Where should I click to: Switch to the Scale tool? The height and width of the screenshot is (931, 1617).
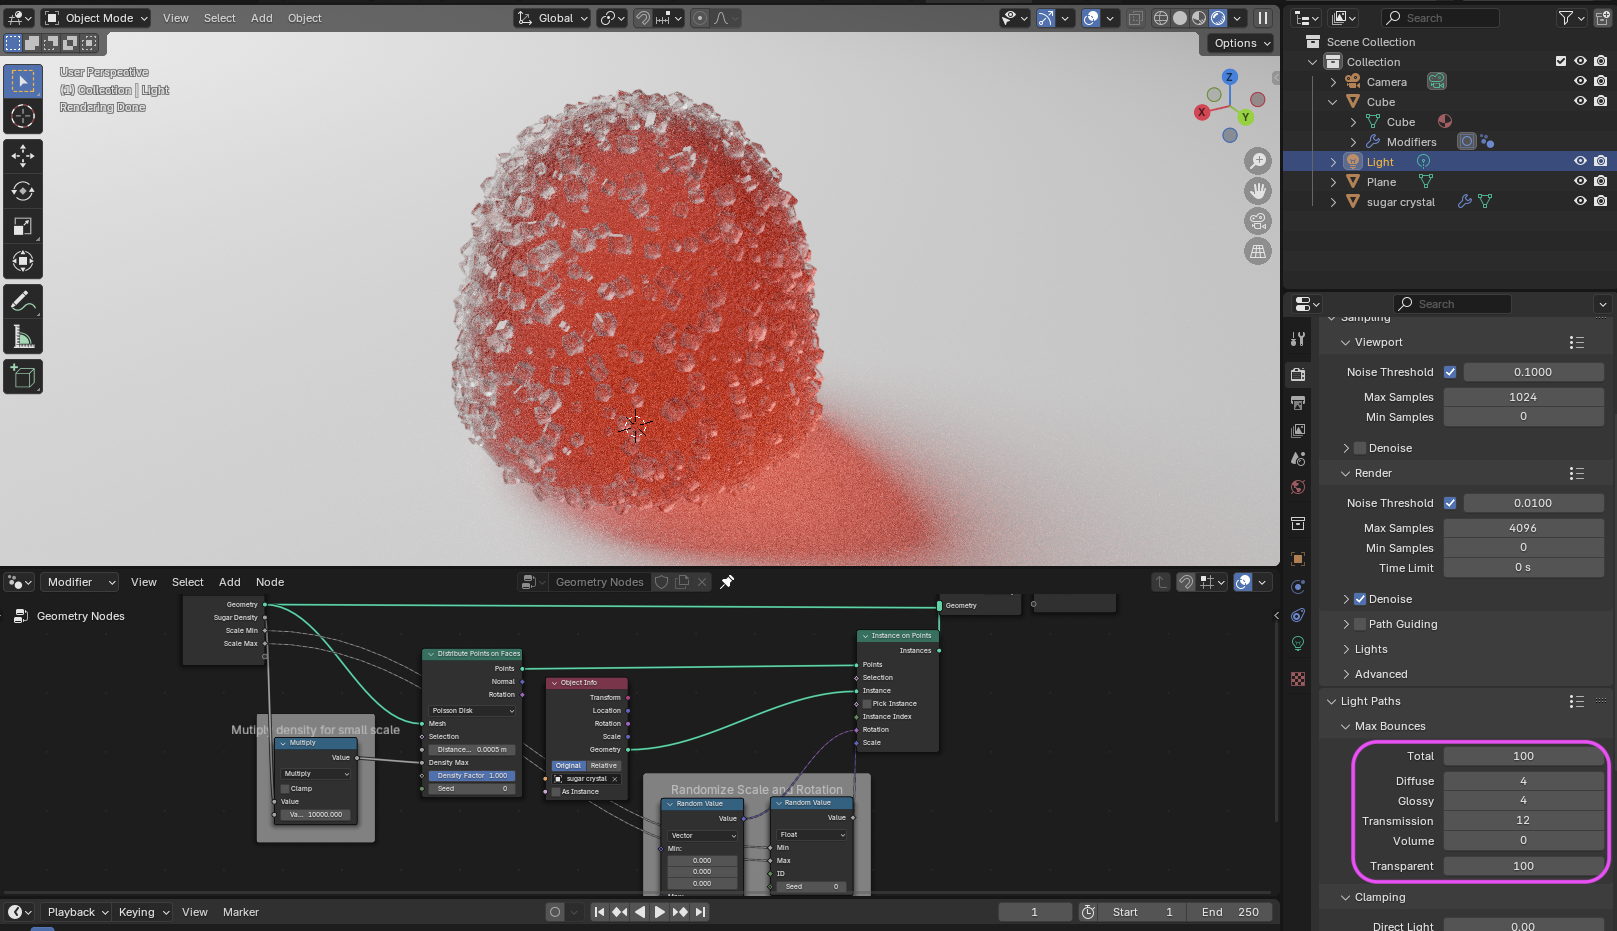(23, 226)
